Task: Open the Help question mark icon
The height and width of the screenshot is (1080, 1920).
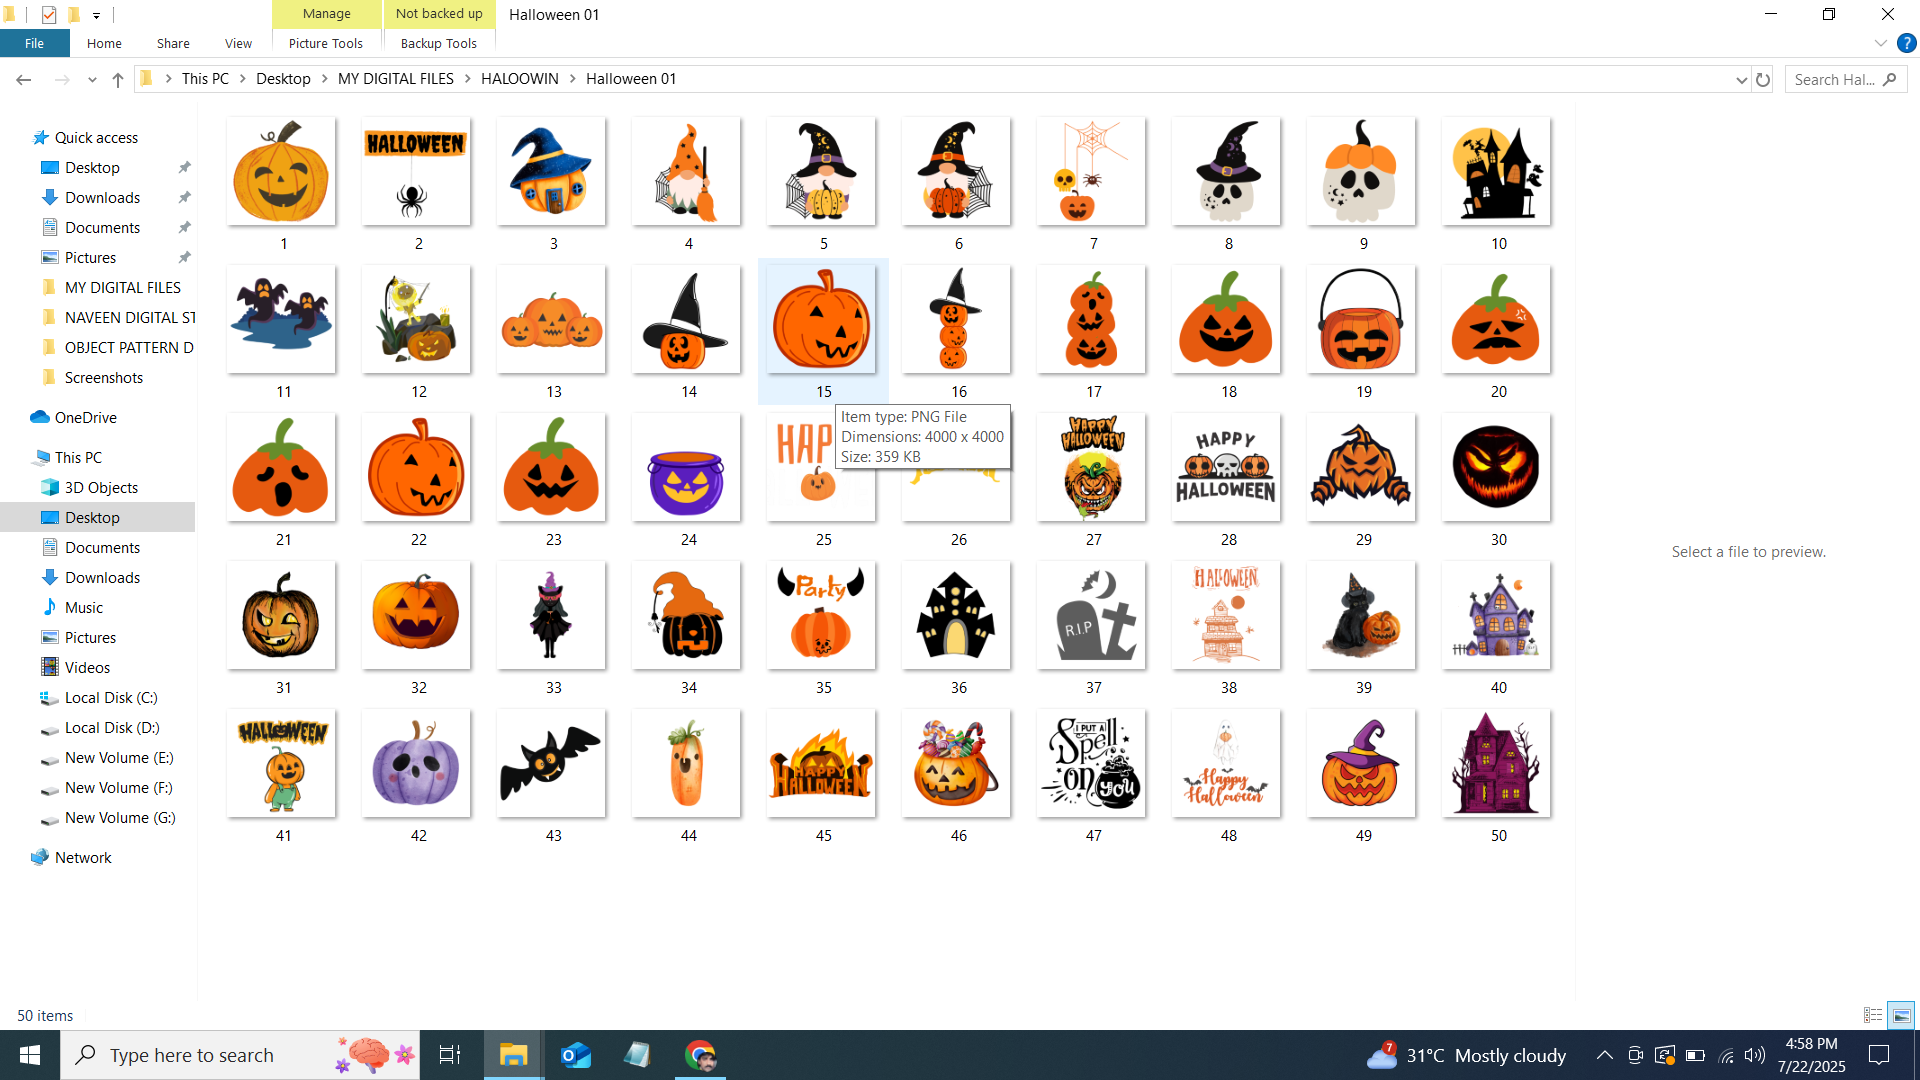Action: coord(1906,43)
